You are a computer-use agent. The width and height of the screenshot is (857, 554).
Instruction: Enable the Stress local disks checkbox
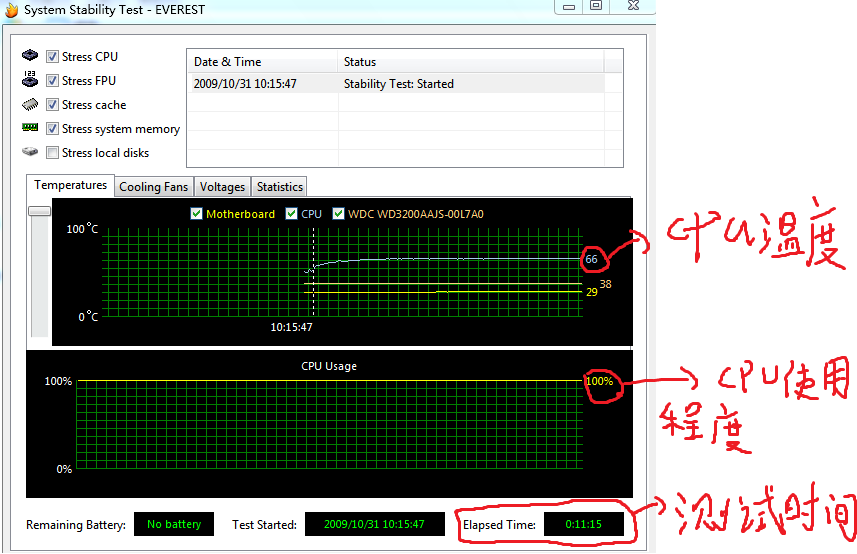pyautogui.click(x=52, y=153)
